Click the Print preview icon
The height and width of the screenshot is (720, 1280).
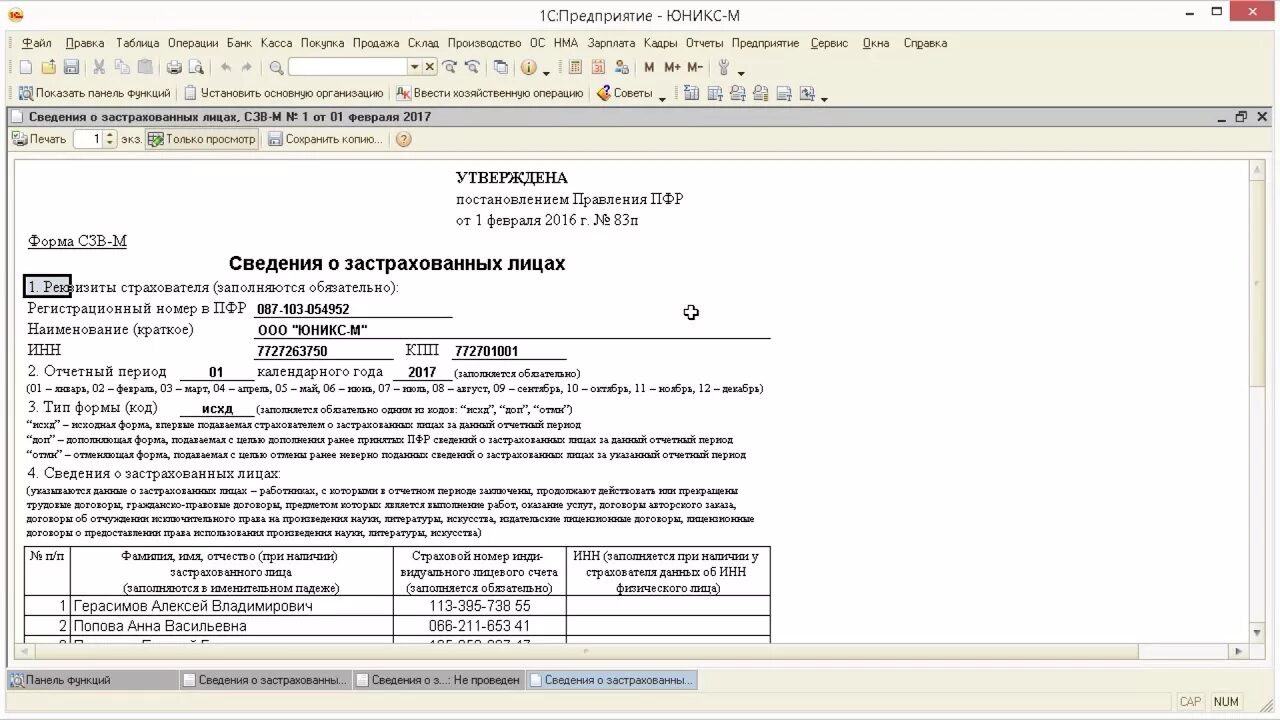point(196,67)
